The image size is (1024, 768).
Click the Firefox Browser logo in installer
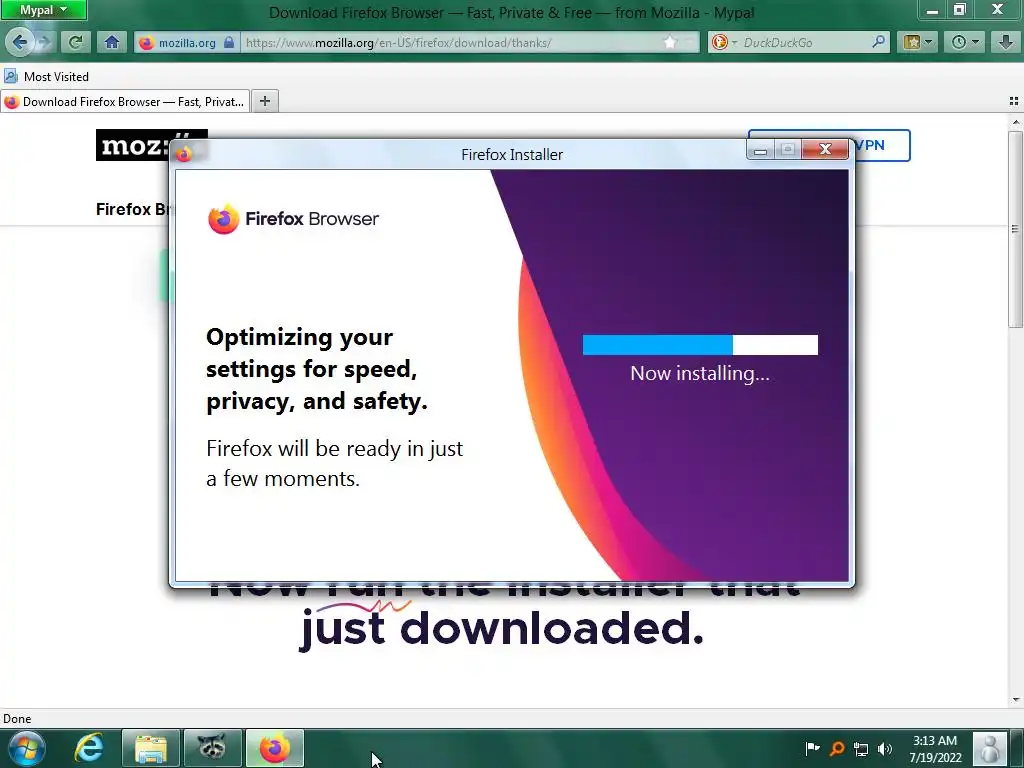293,219
